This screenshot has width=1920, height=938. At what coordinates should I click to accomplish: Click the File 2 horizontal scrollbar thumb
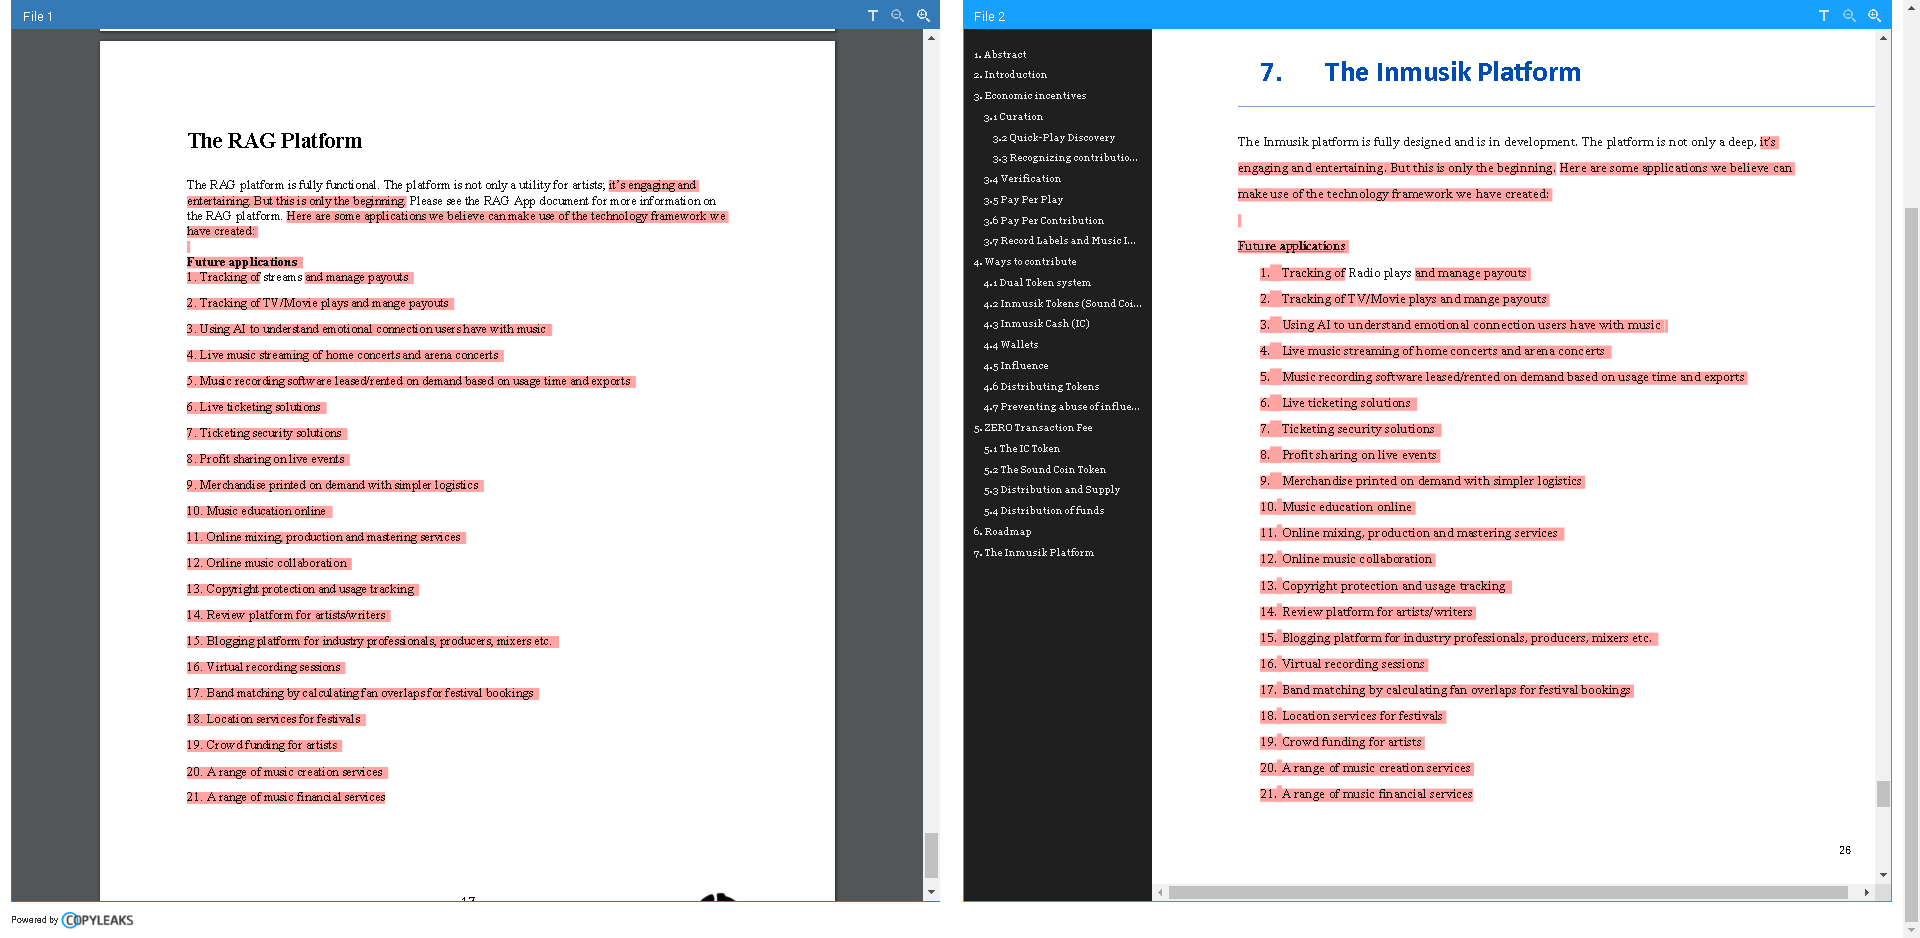(x=1508, y=892)
